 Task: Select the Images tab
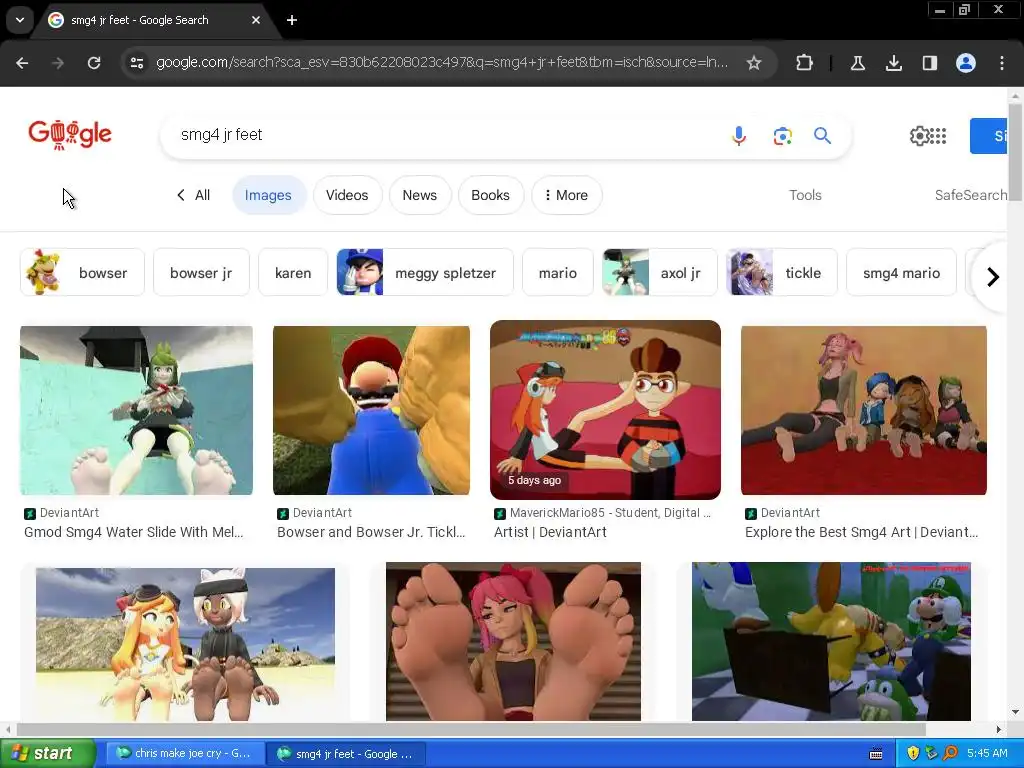click(x=268, y=195)
